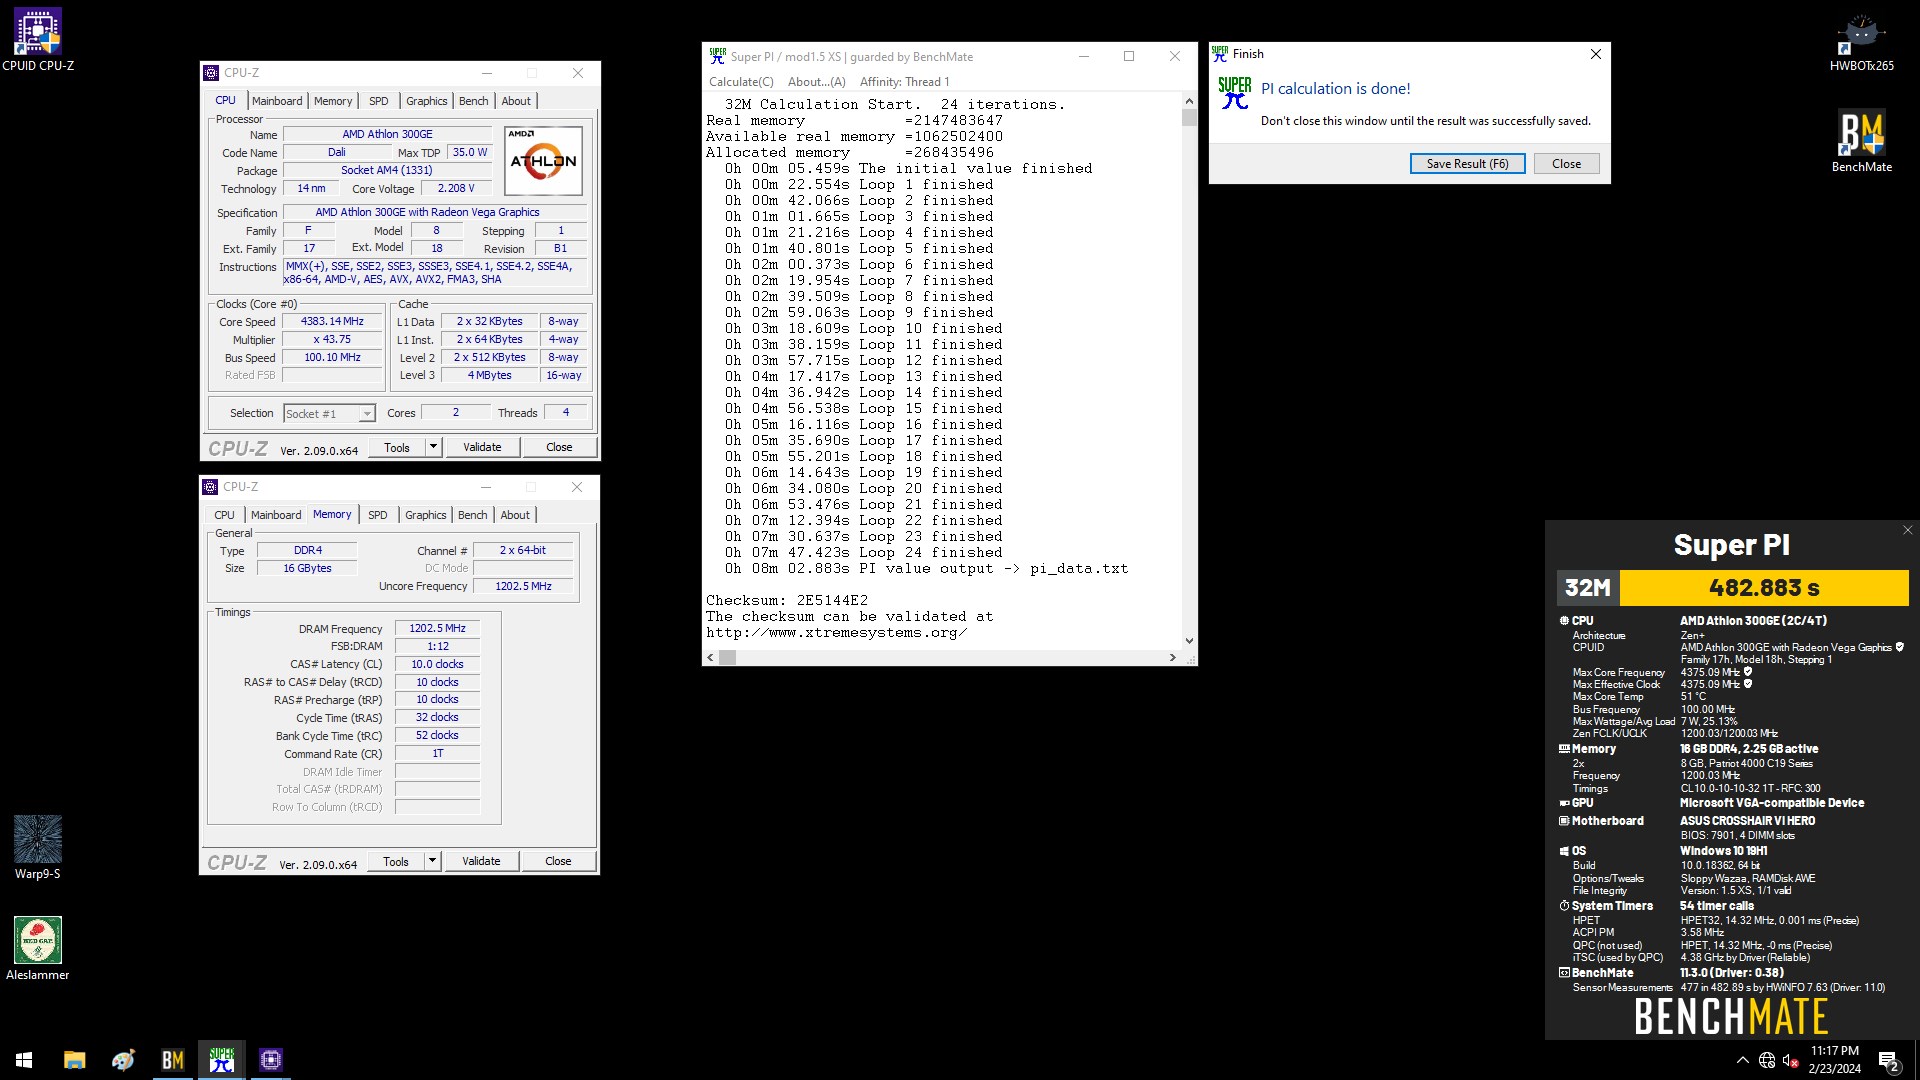Click the Core Speed value 4383.14 MHz

pyautogui.click(x=332, y=322)
